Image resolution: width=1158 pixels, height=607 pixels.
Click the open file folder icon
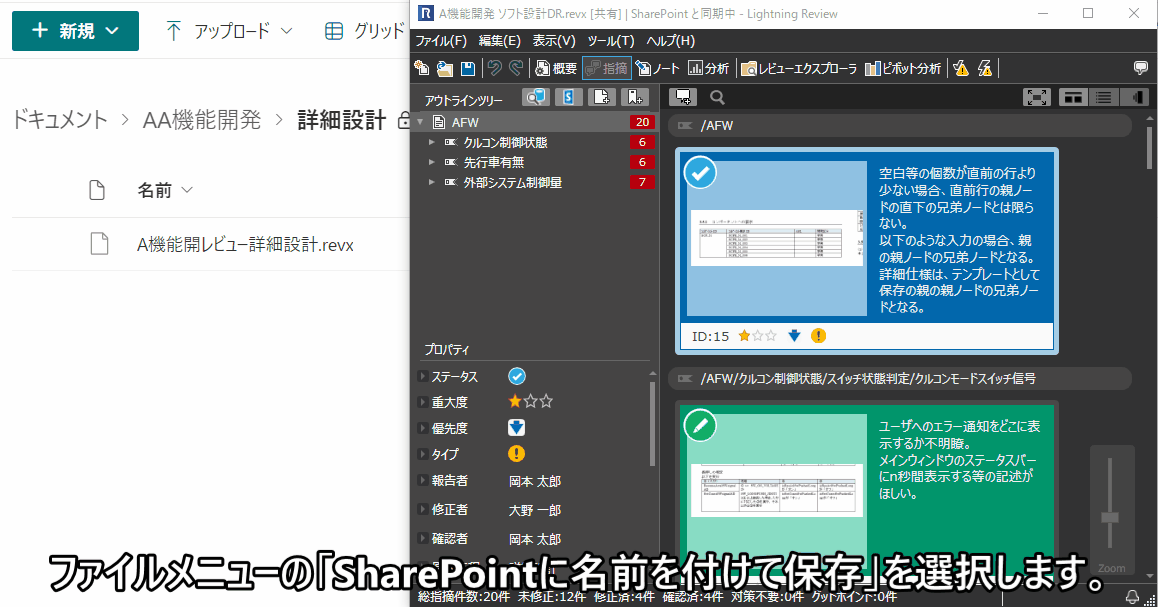point(445,68)
